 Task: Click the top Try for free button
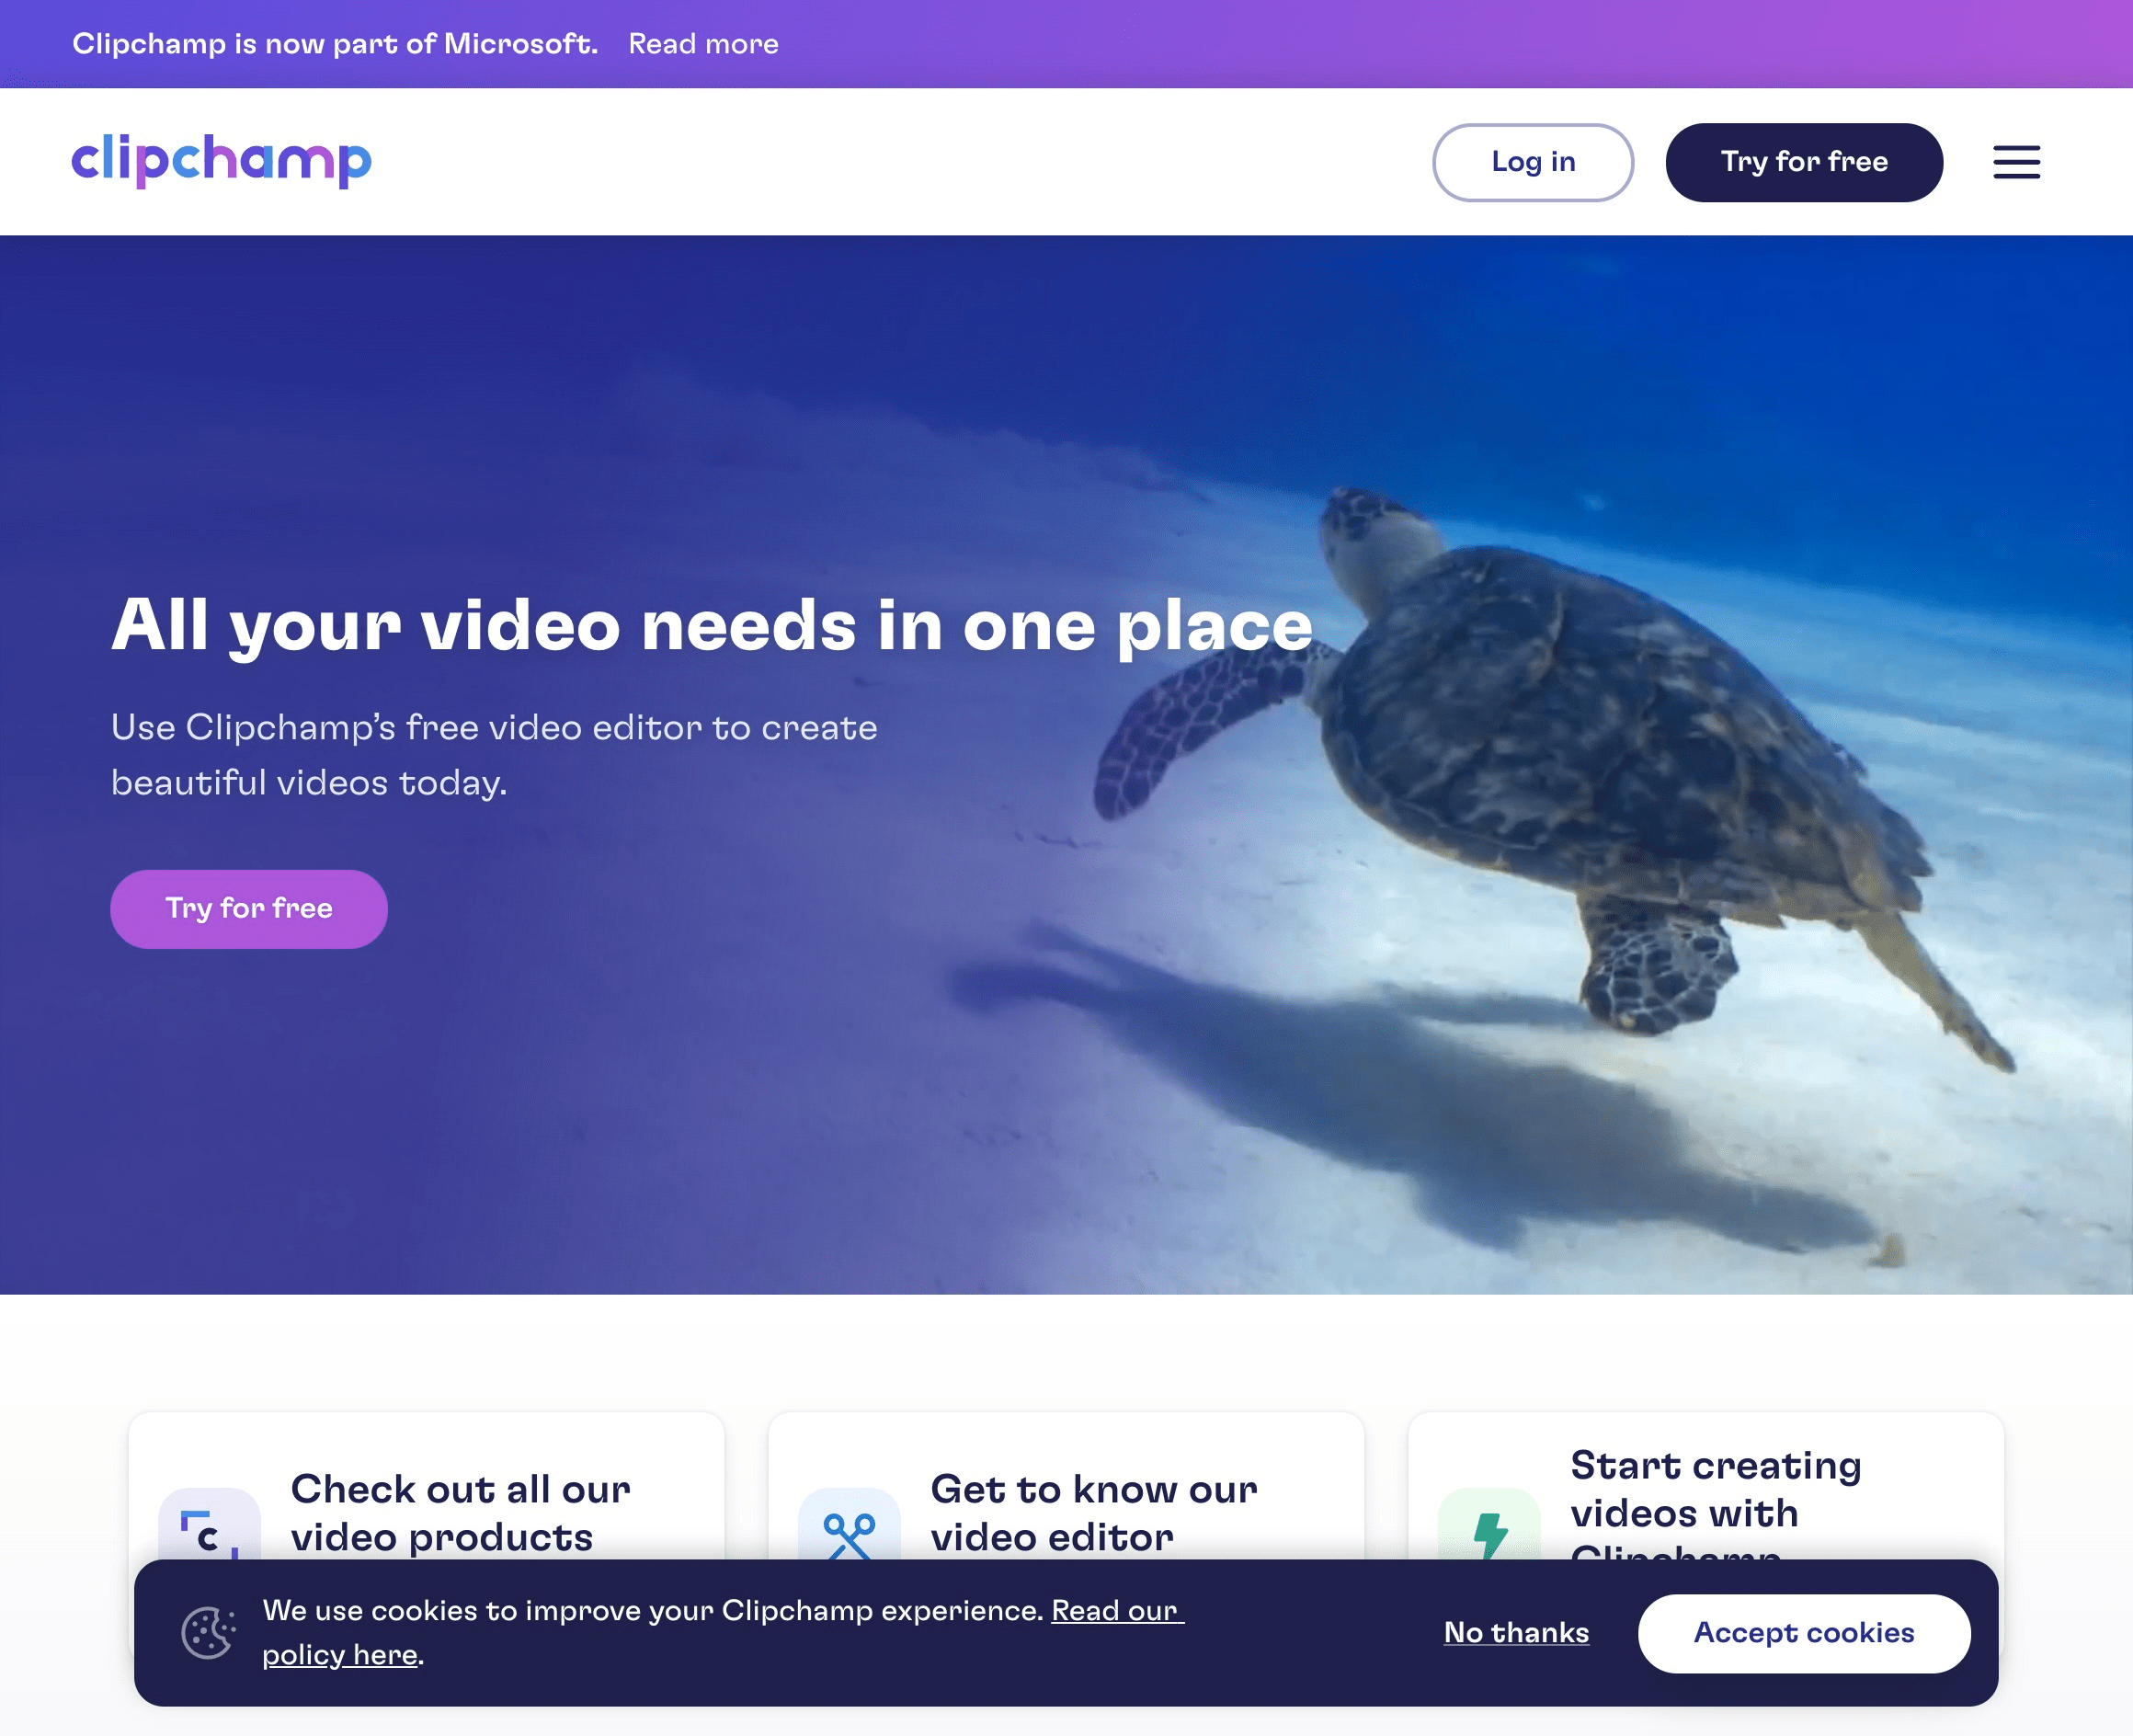point(1804,161)
